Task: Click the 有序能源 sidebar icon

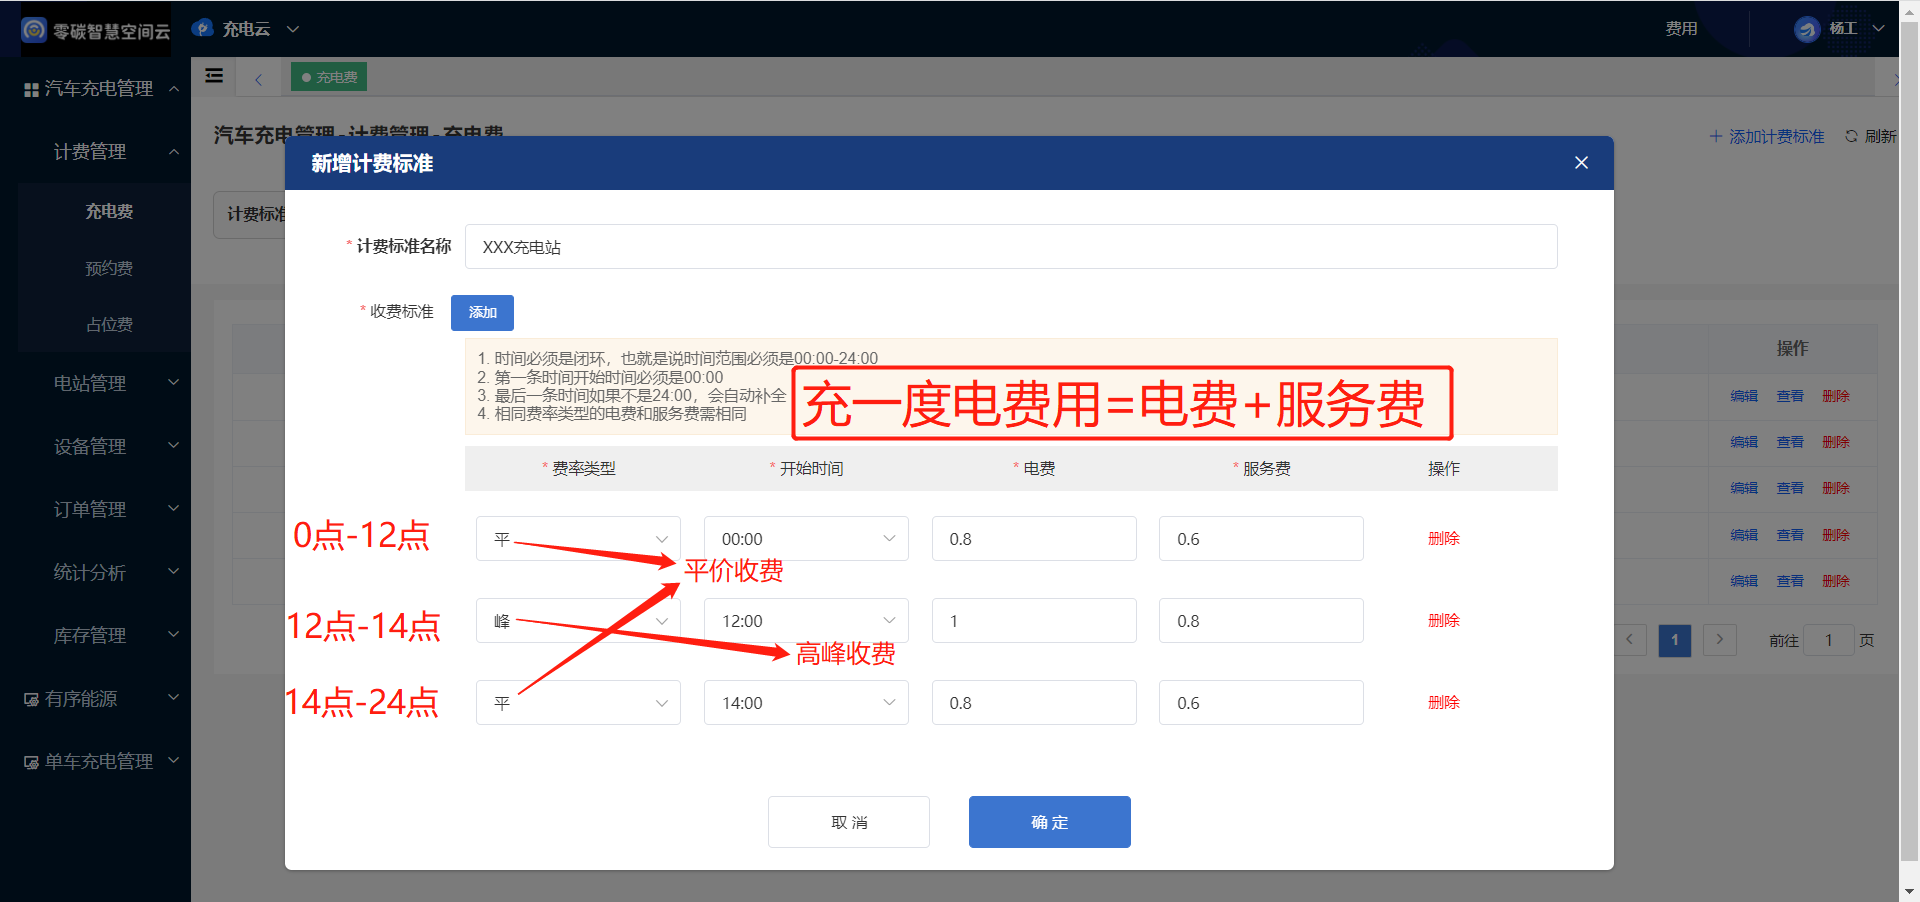Action: pos(31,699)
